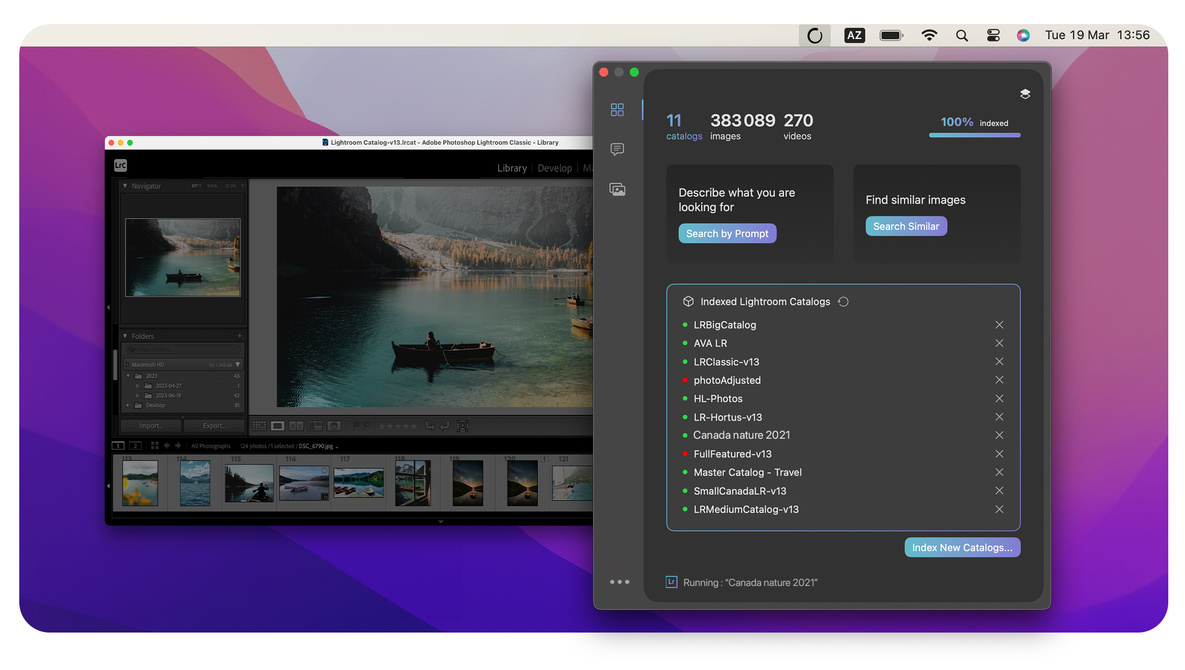The height and width of the screenshot is (670, 1185).
Task: Collapse the 2023 folder in Lightroom
Action: [x=128, y=375]
